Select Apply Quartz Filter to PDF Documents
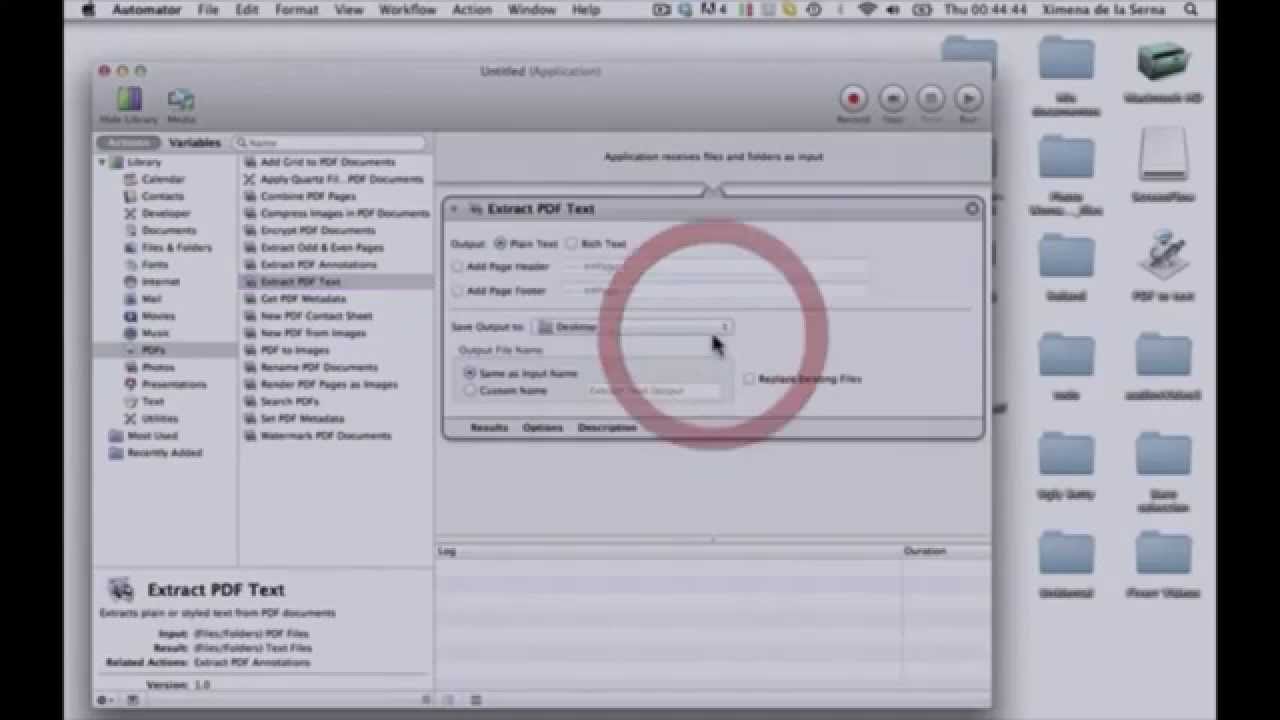Screen dimensions: 1280x720 point(342,179)
